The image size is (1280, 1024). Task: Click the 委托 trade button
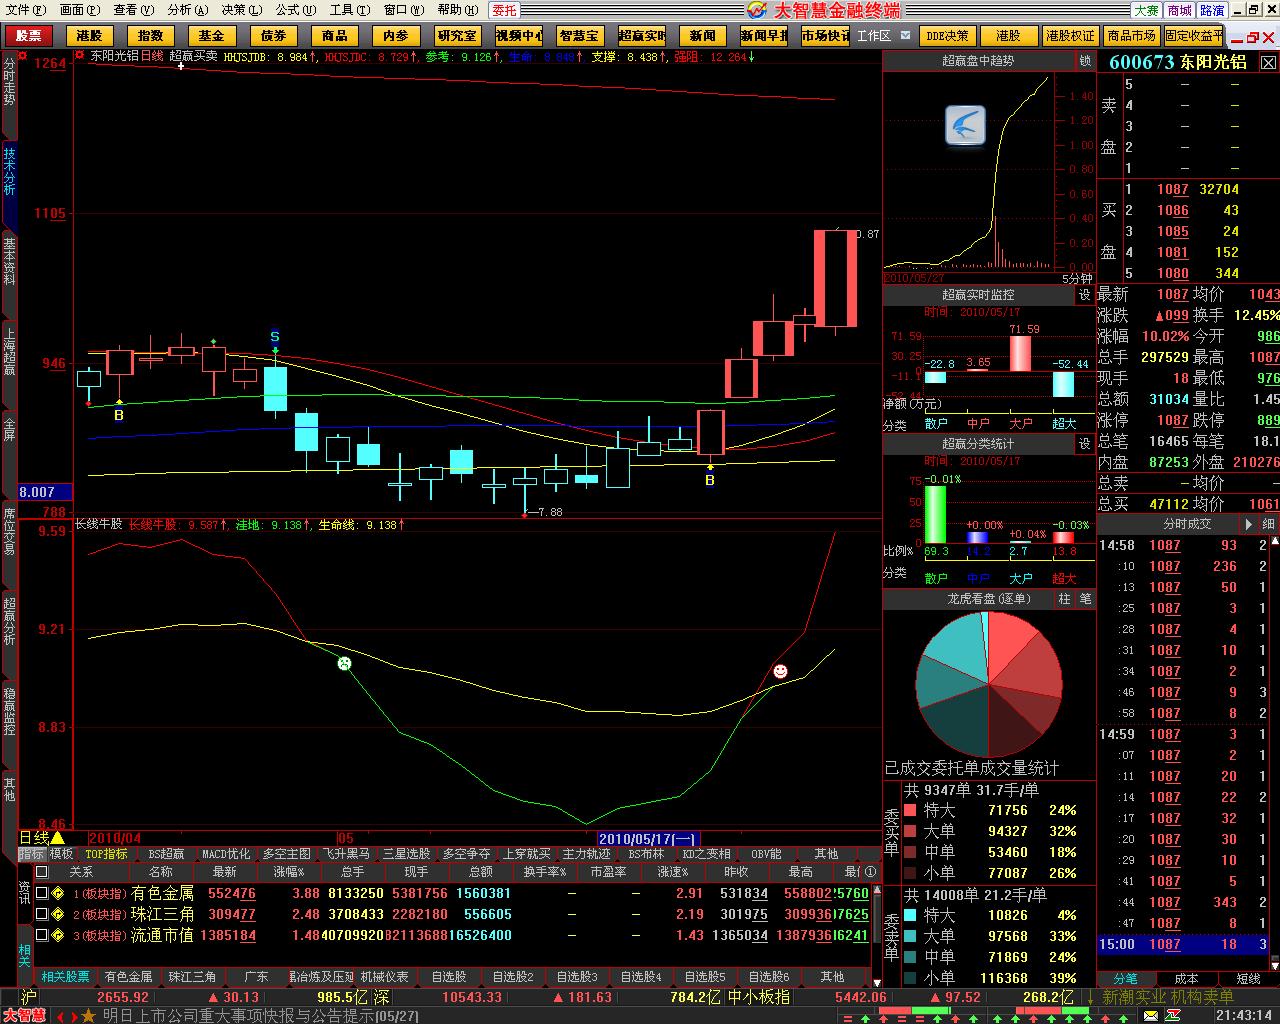505,10
